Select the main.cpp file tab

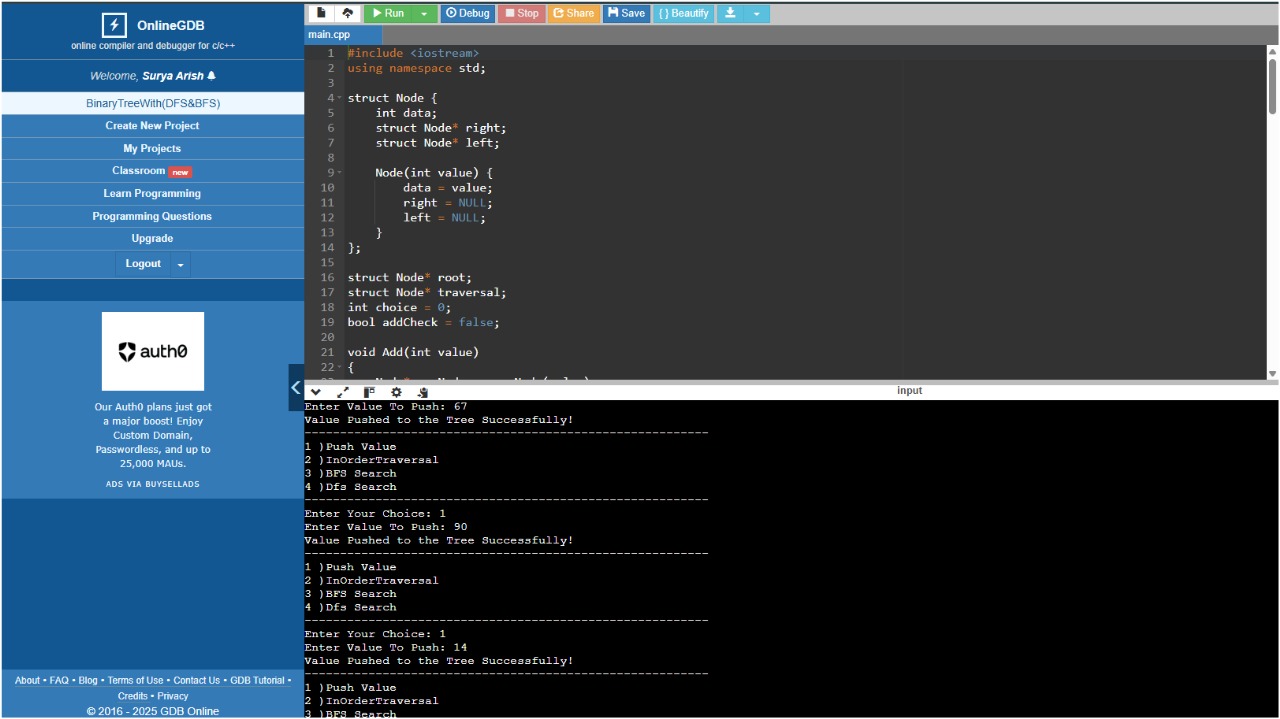click(329, 35)
